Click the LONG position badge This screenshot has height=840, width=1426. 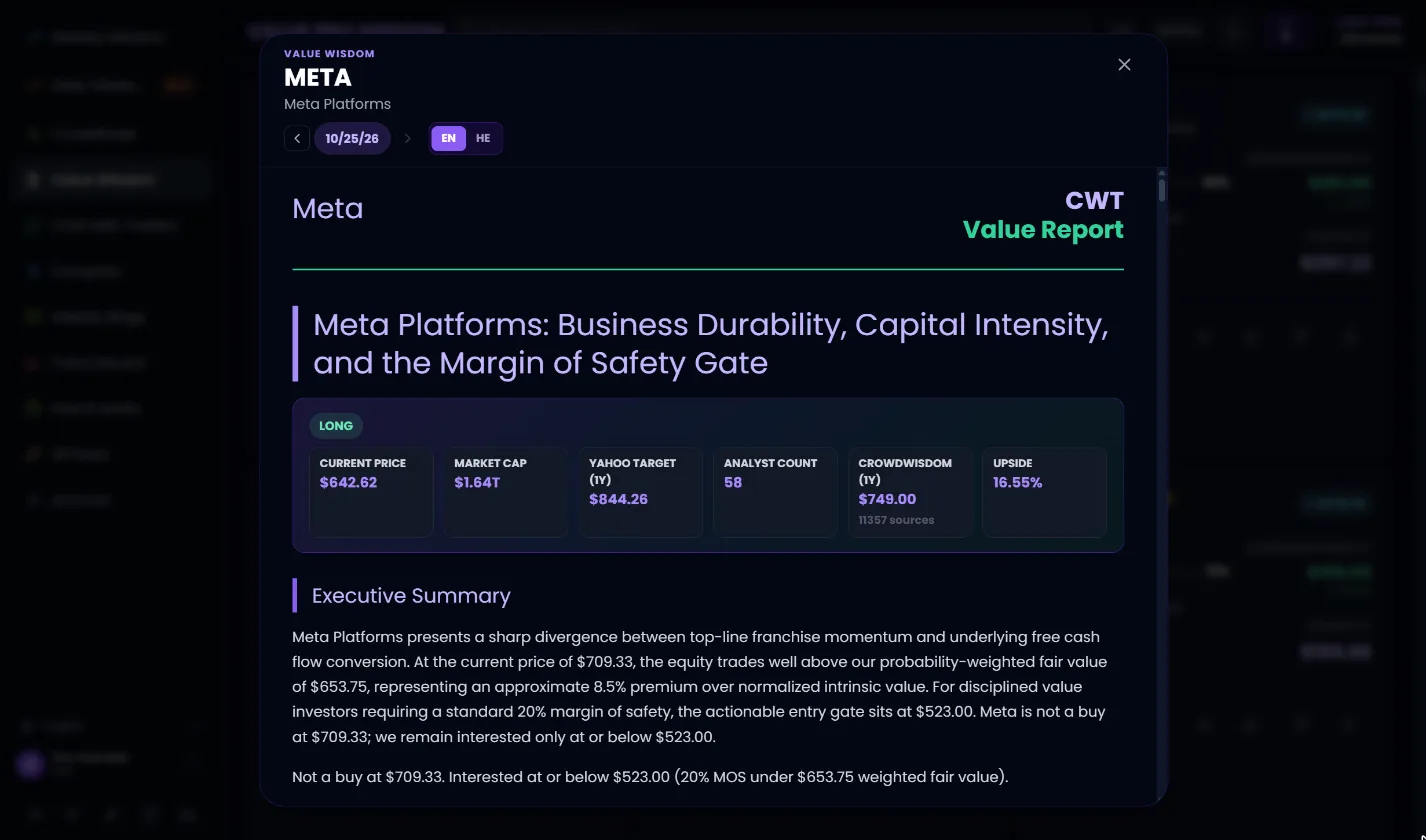[336, 426]
